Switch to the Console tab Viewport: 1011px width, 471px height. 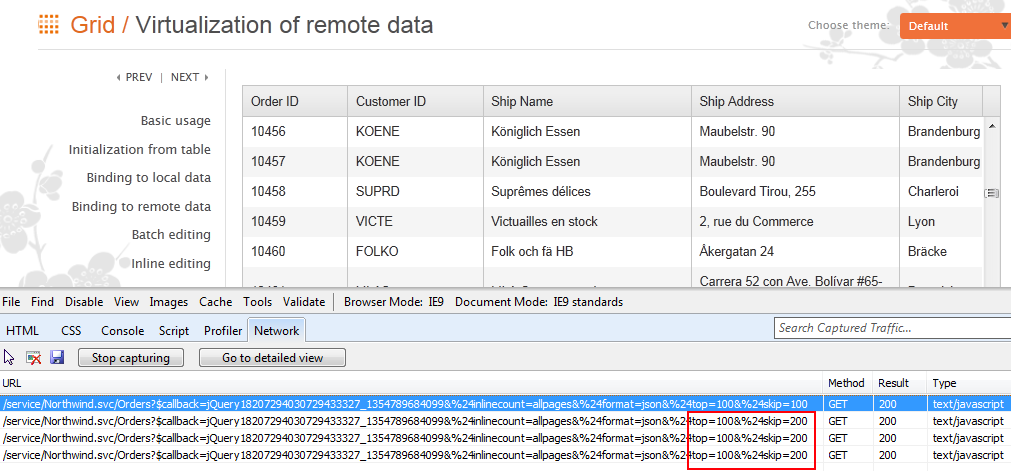(122, 330)
